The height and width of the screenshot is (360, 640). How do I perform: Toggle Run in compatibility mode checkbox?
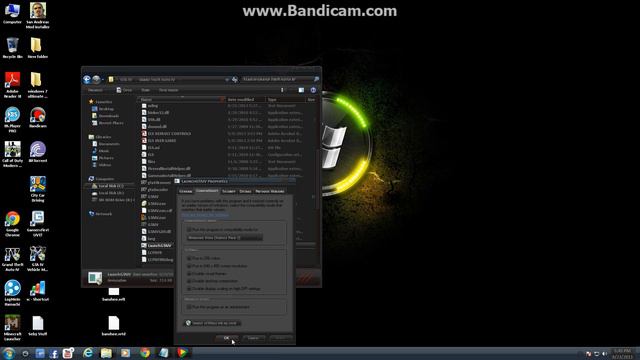(189, 230)
